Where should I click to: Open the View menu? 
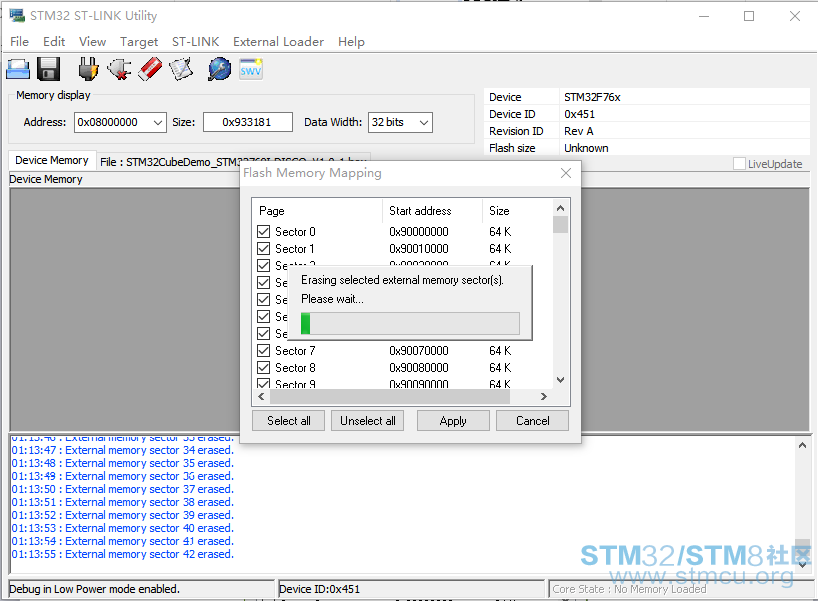(x=92, y=42)
